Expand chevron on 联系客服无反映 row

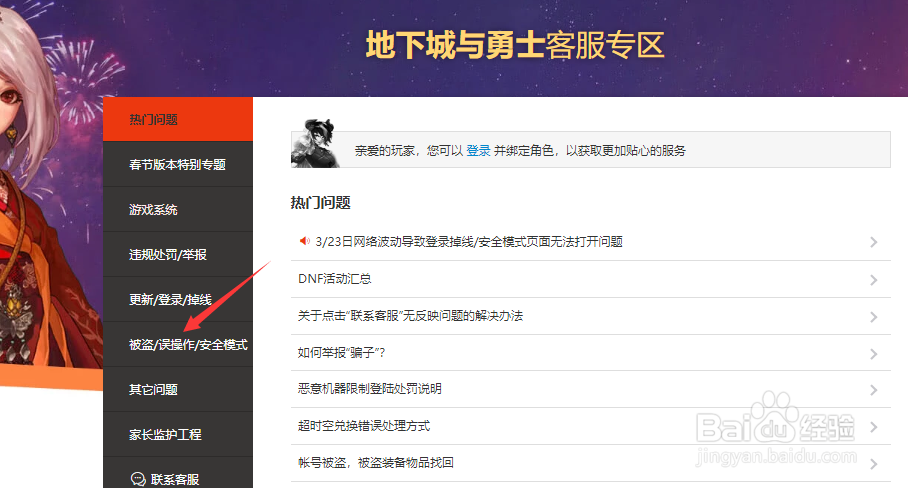click(873, 317)
